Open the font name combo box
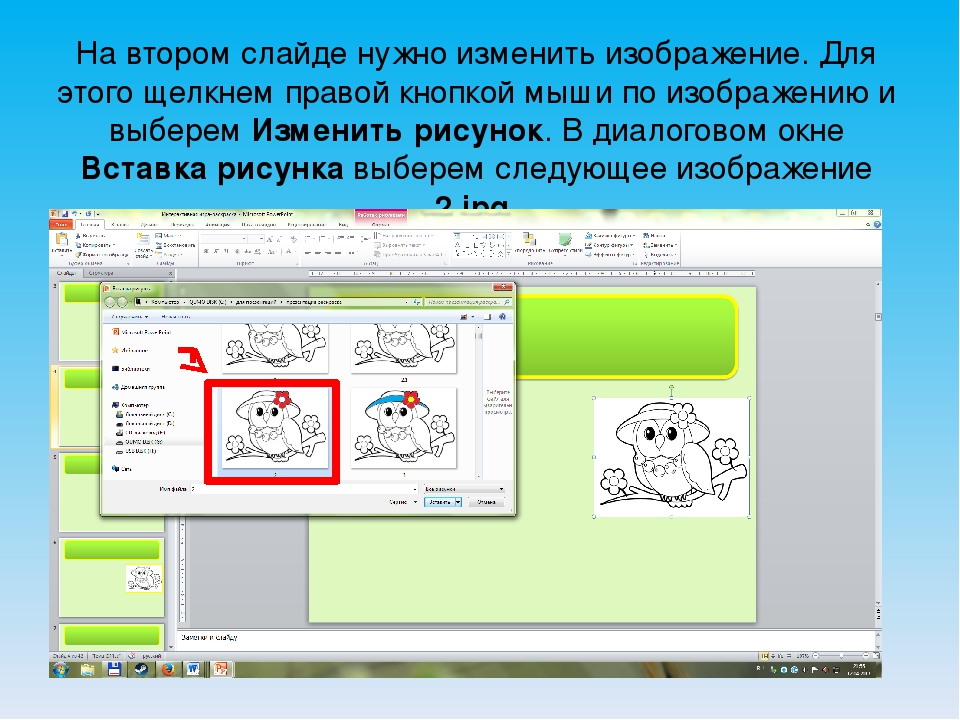This screenshot has width=960, height=720. pos(223,239)
